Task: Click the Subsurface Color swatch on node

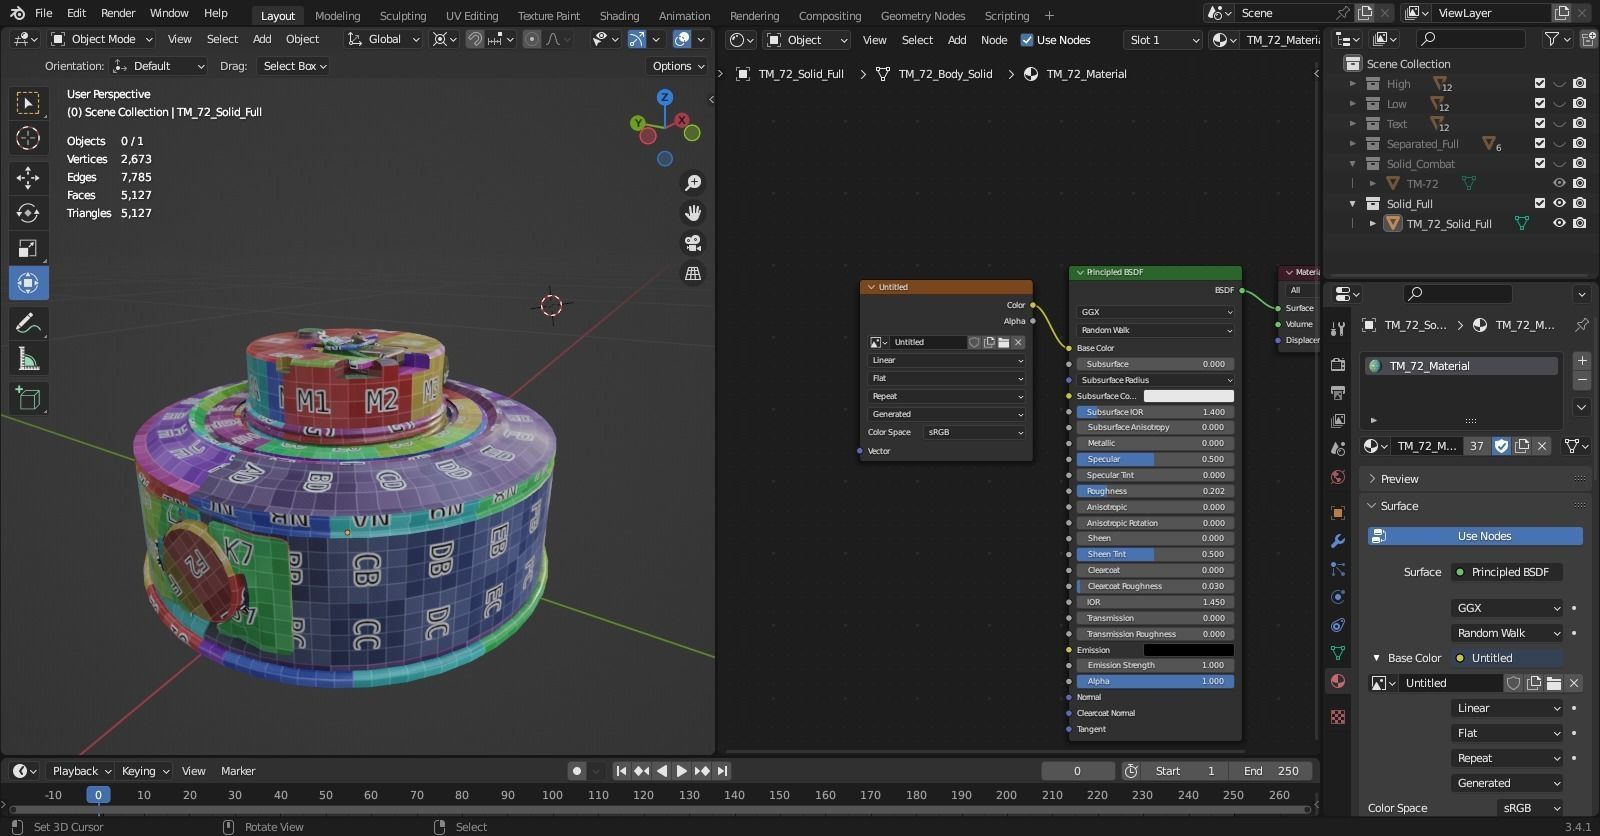Action: click(x=1188, y=396)
